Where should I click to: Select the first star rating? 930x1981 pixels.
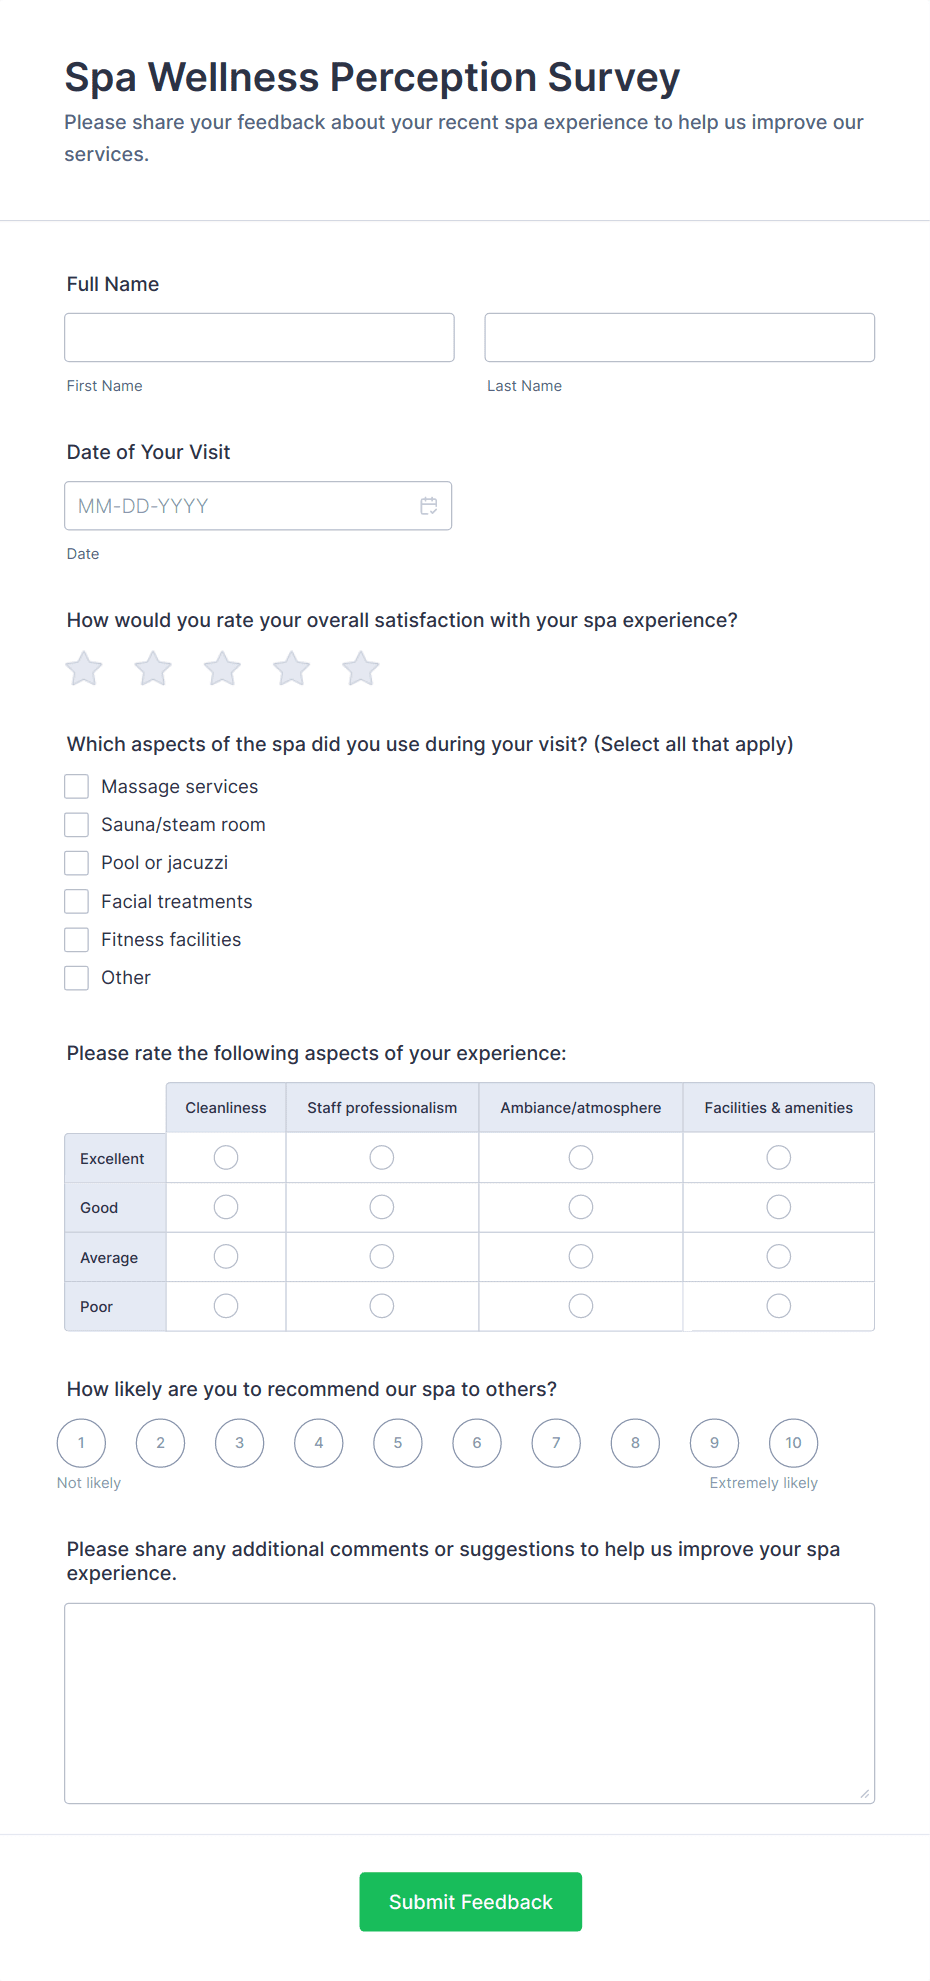[x=84, y=669]
